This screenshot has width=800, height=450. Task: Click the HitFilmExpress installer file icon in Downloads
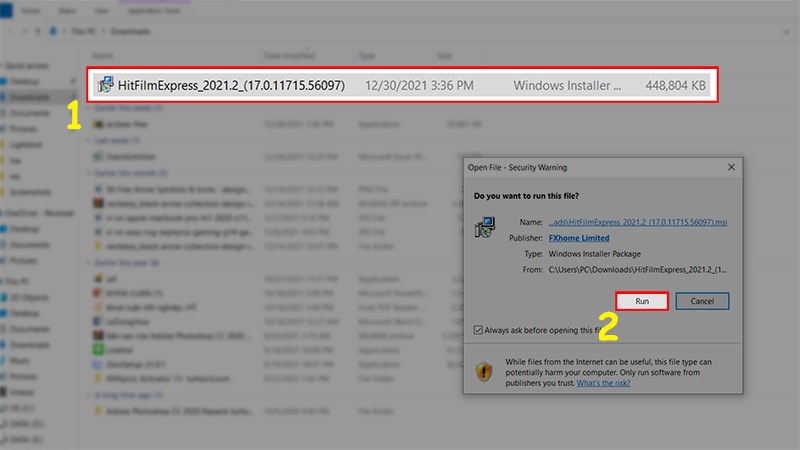tap(106, 85)
